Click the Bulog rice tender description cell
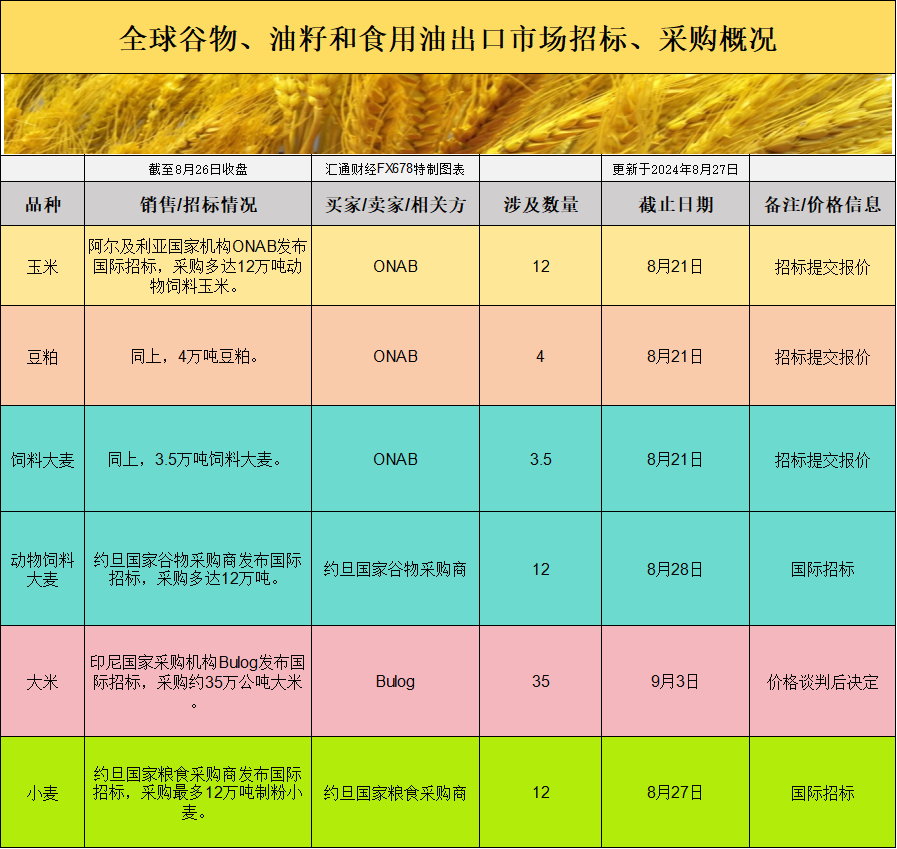 click(x=198, y=681)
